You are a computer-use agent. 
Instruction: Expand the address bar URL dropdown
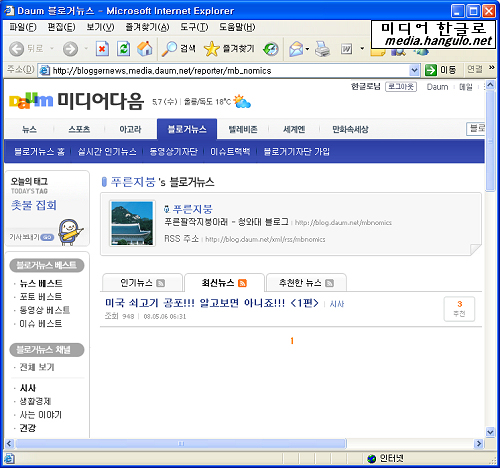[414, 70]
